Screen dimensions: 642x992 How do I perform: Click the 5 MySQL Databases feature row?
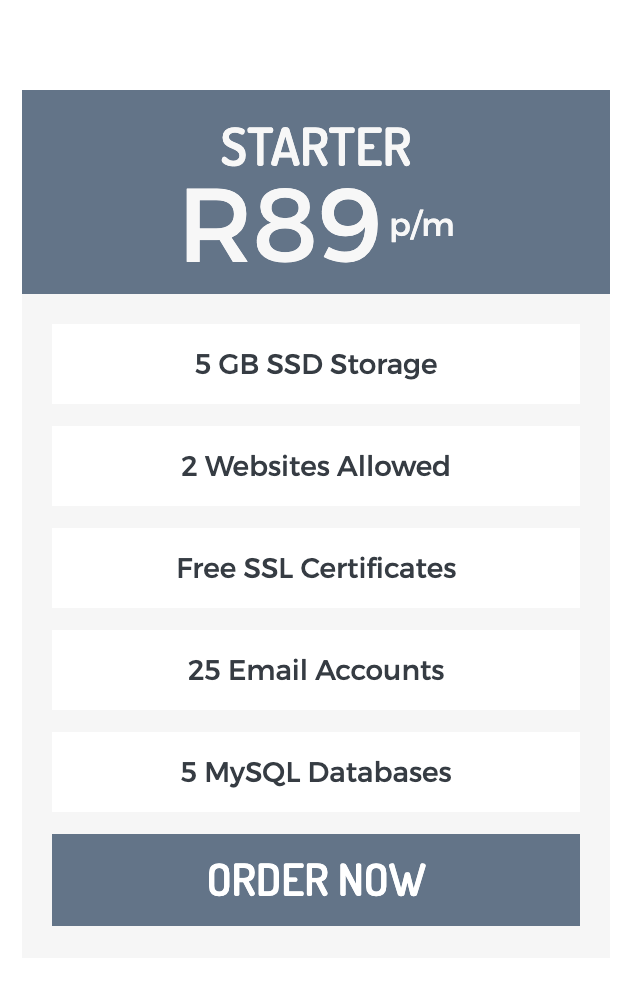coord(316,772)
